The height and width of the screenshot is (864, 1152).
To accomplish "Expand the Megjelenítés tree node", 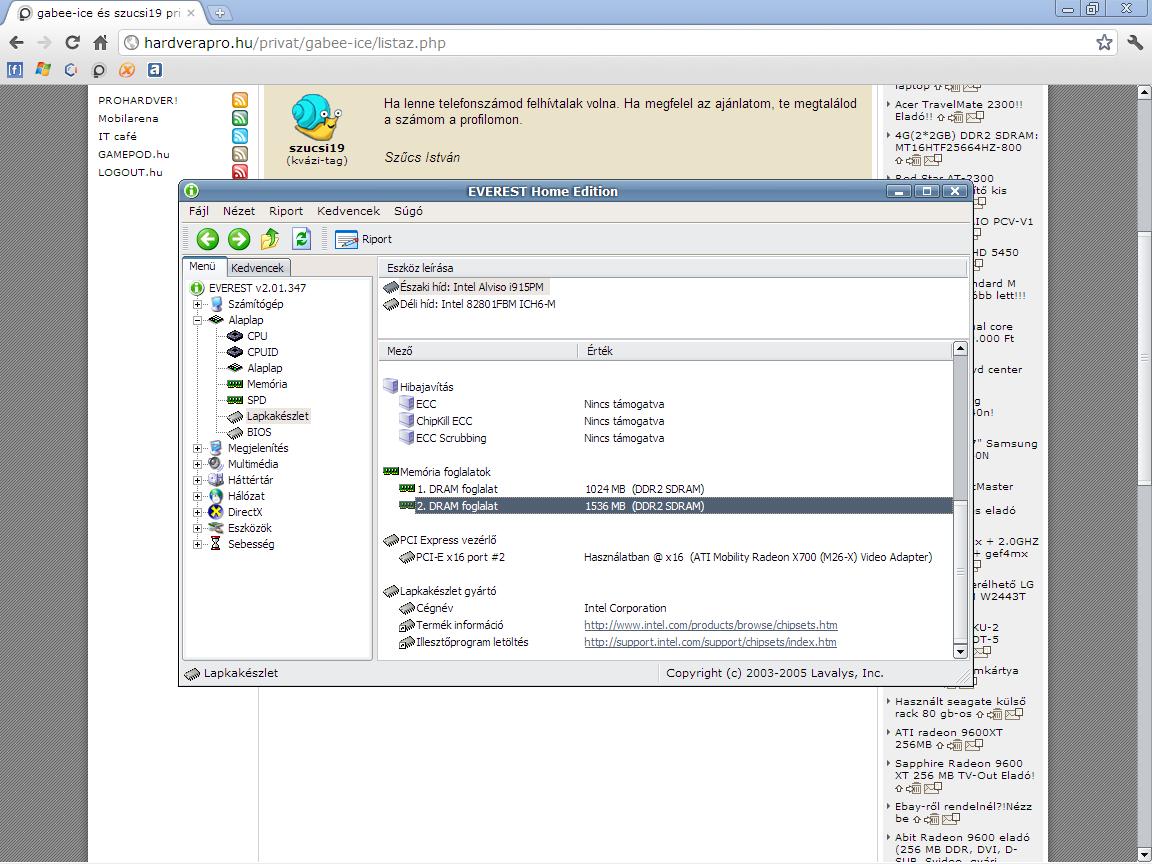I will [x=197, y=448].
